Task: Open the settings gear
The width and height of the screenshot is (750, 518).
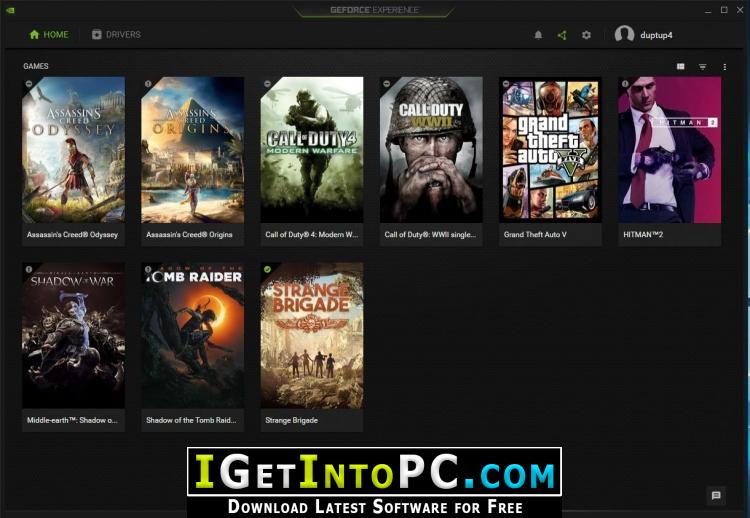Action: (x=586, y=35)
